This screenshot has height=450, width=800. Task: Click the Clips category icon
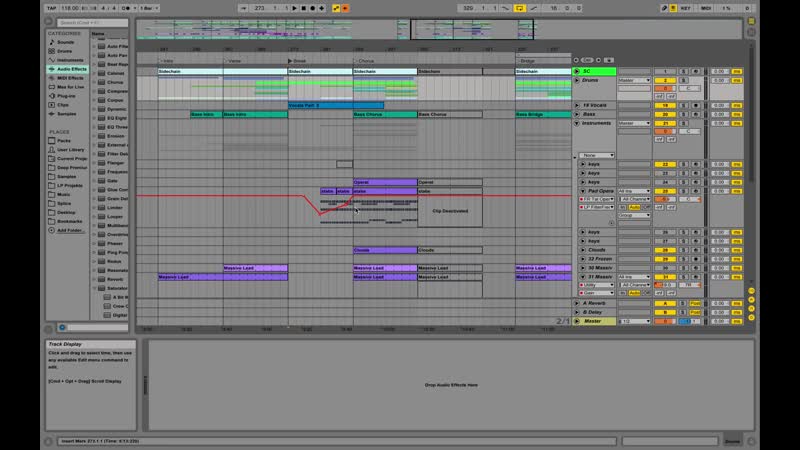pos(52,105)
